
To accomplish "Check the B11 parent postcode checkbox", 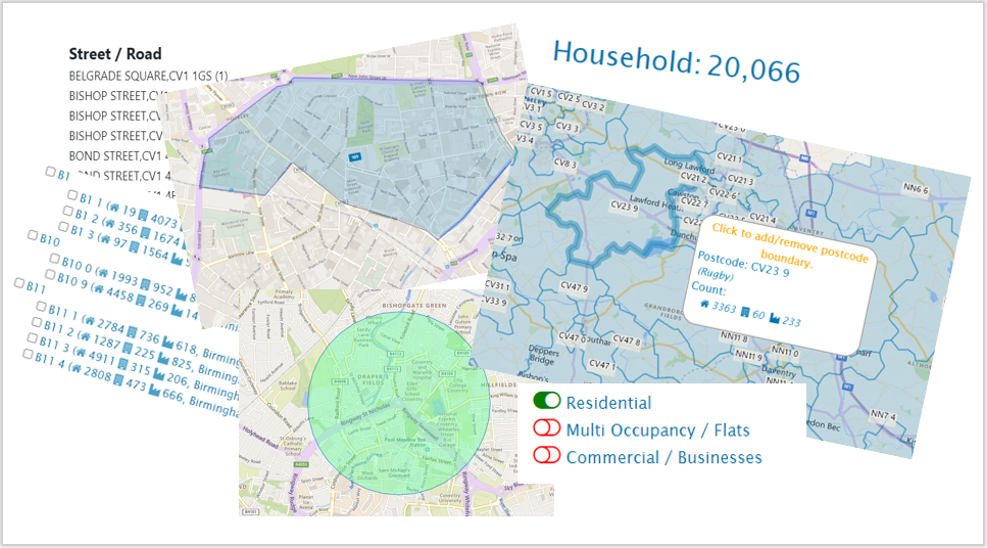I will coord(20,283).
